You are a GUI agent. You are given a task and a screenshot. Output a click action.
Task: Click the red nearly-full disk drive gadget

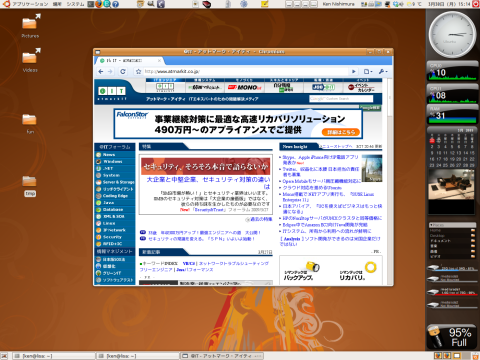pos(452,292)
